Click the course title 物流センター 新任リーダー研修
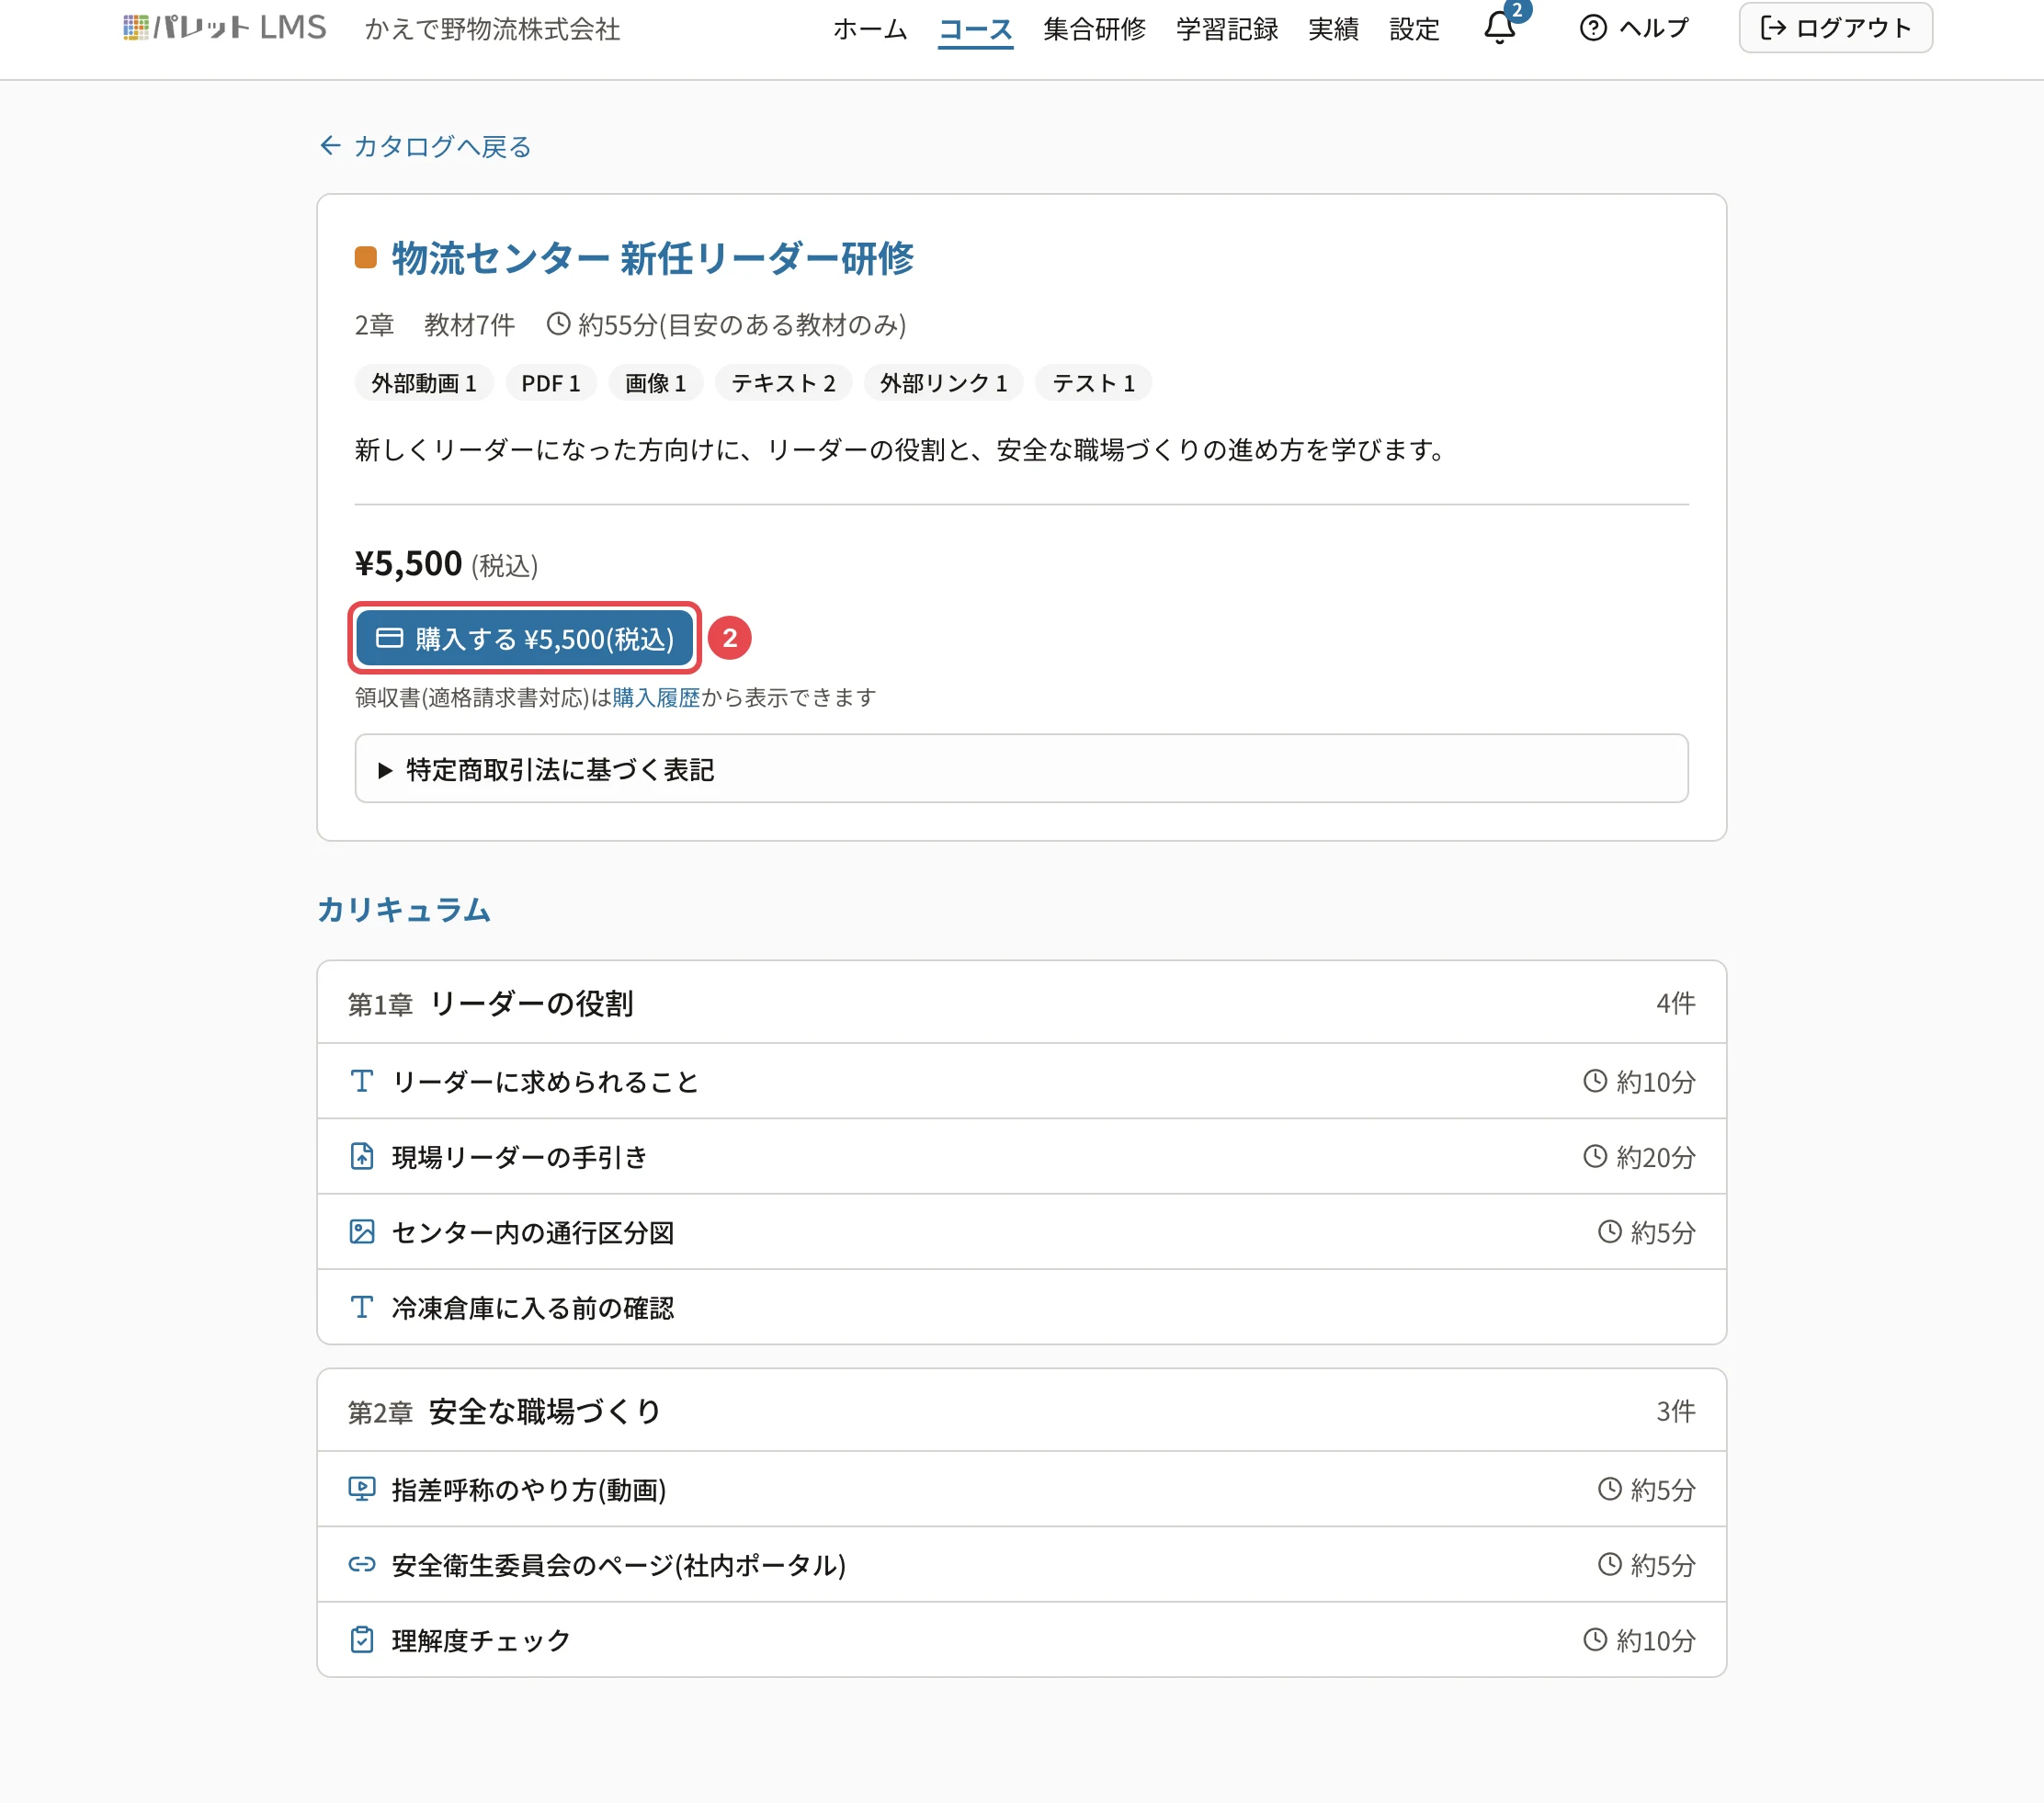Image resolution: width=2044 pixels, height=1803 pixels. 652,258
